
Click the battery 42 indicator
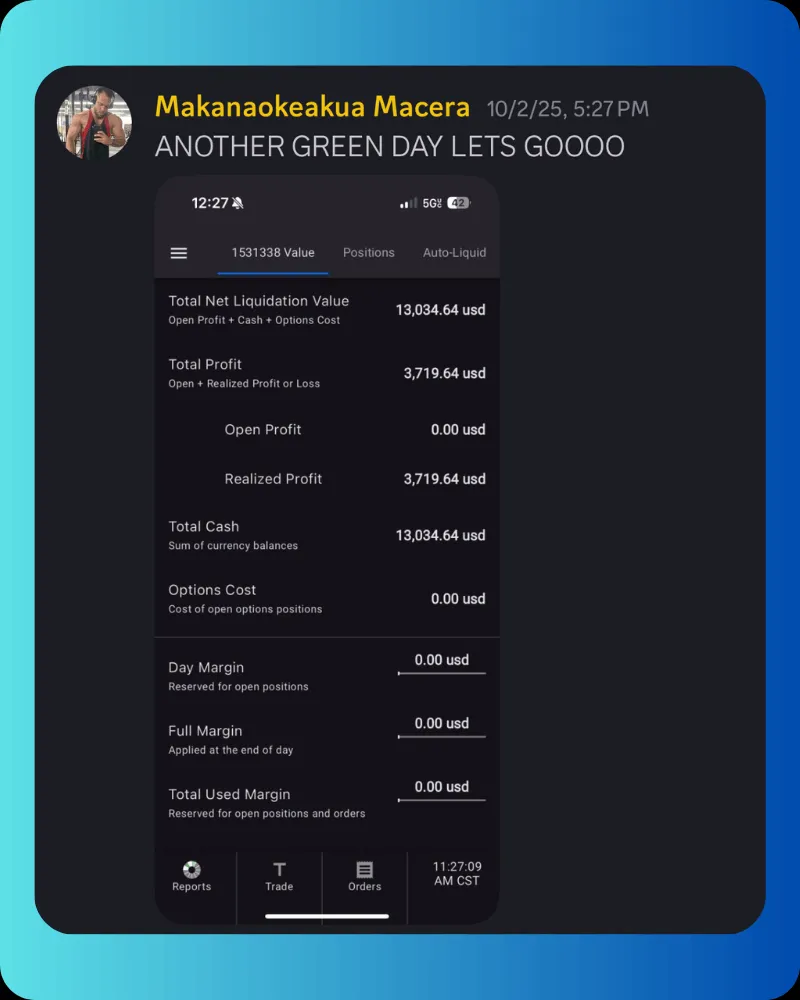point(459,203)
